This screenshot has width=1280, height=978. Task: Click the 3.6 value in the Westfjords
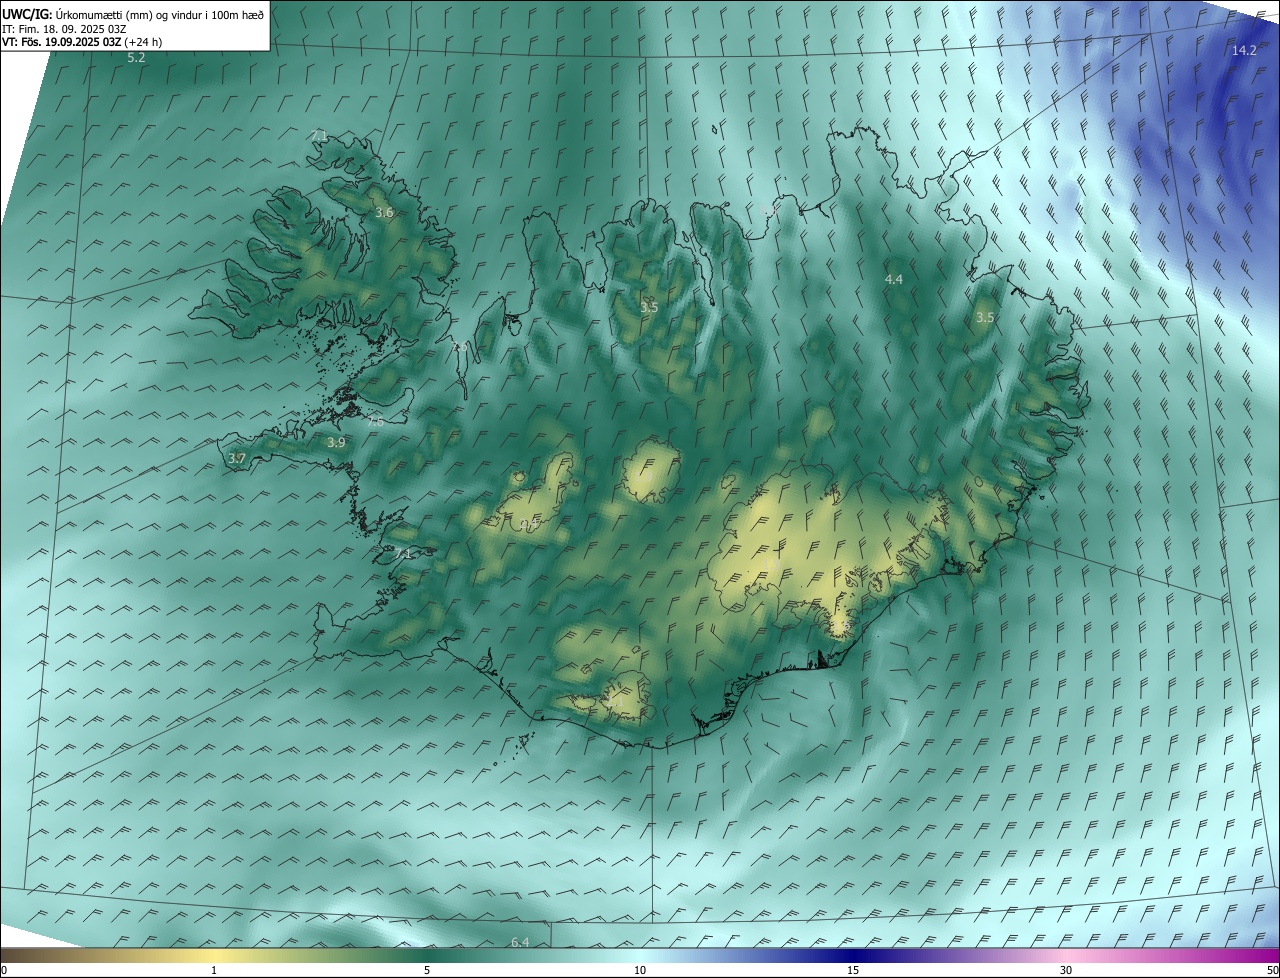(384, 212)
